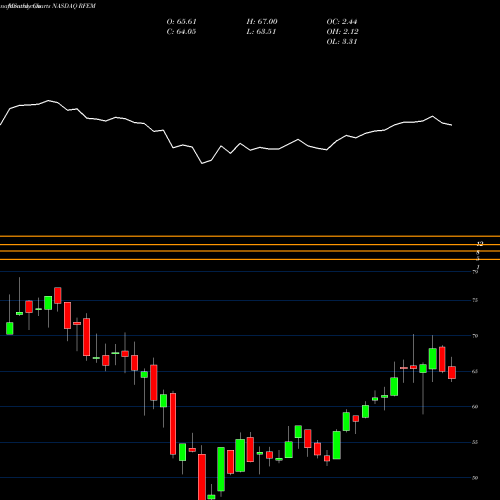Image resolution: width=500 pixels, height=500 pixels.
Task: Click the low value L: 63.51
Action: [261, 32]
